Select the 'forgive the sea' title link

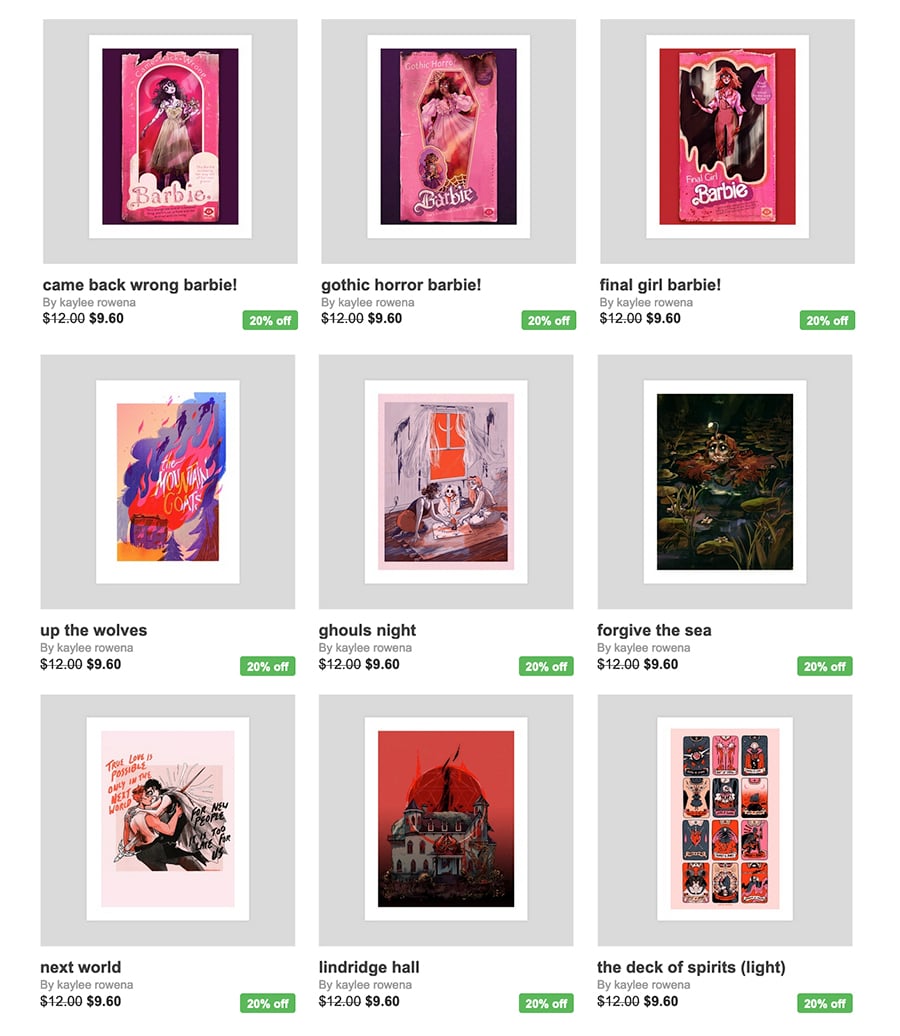tap(654, 630)
